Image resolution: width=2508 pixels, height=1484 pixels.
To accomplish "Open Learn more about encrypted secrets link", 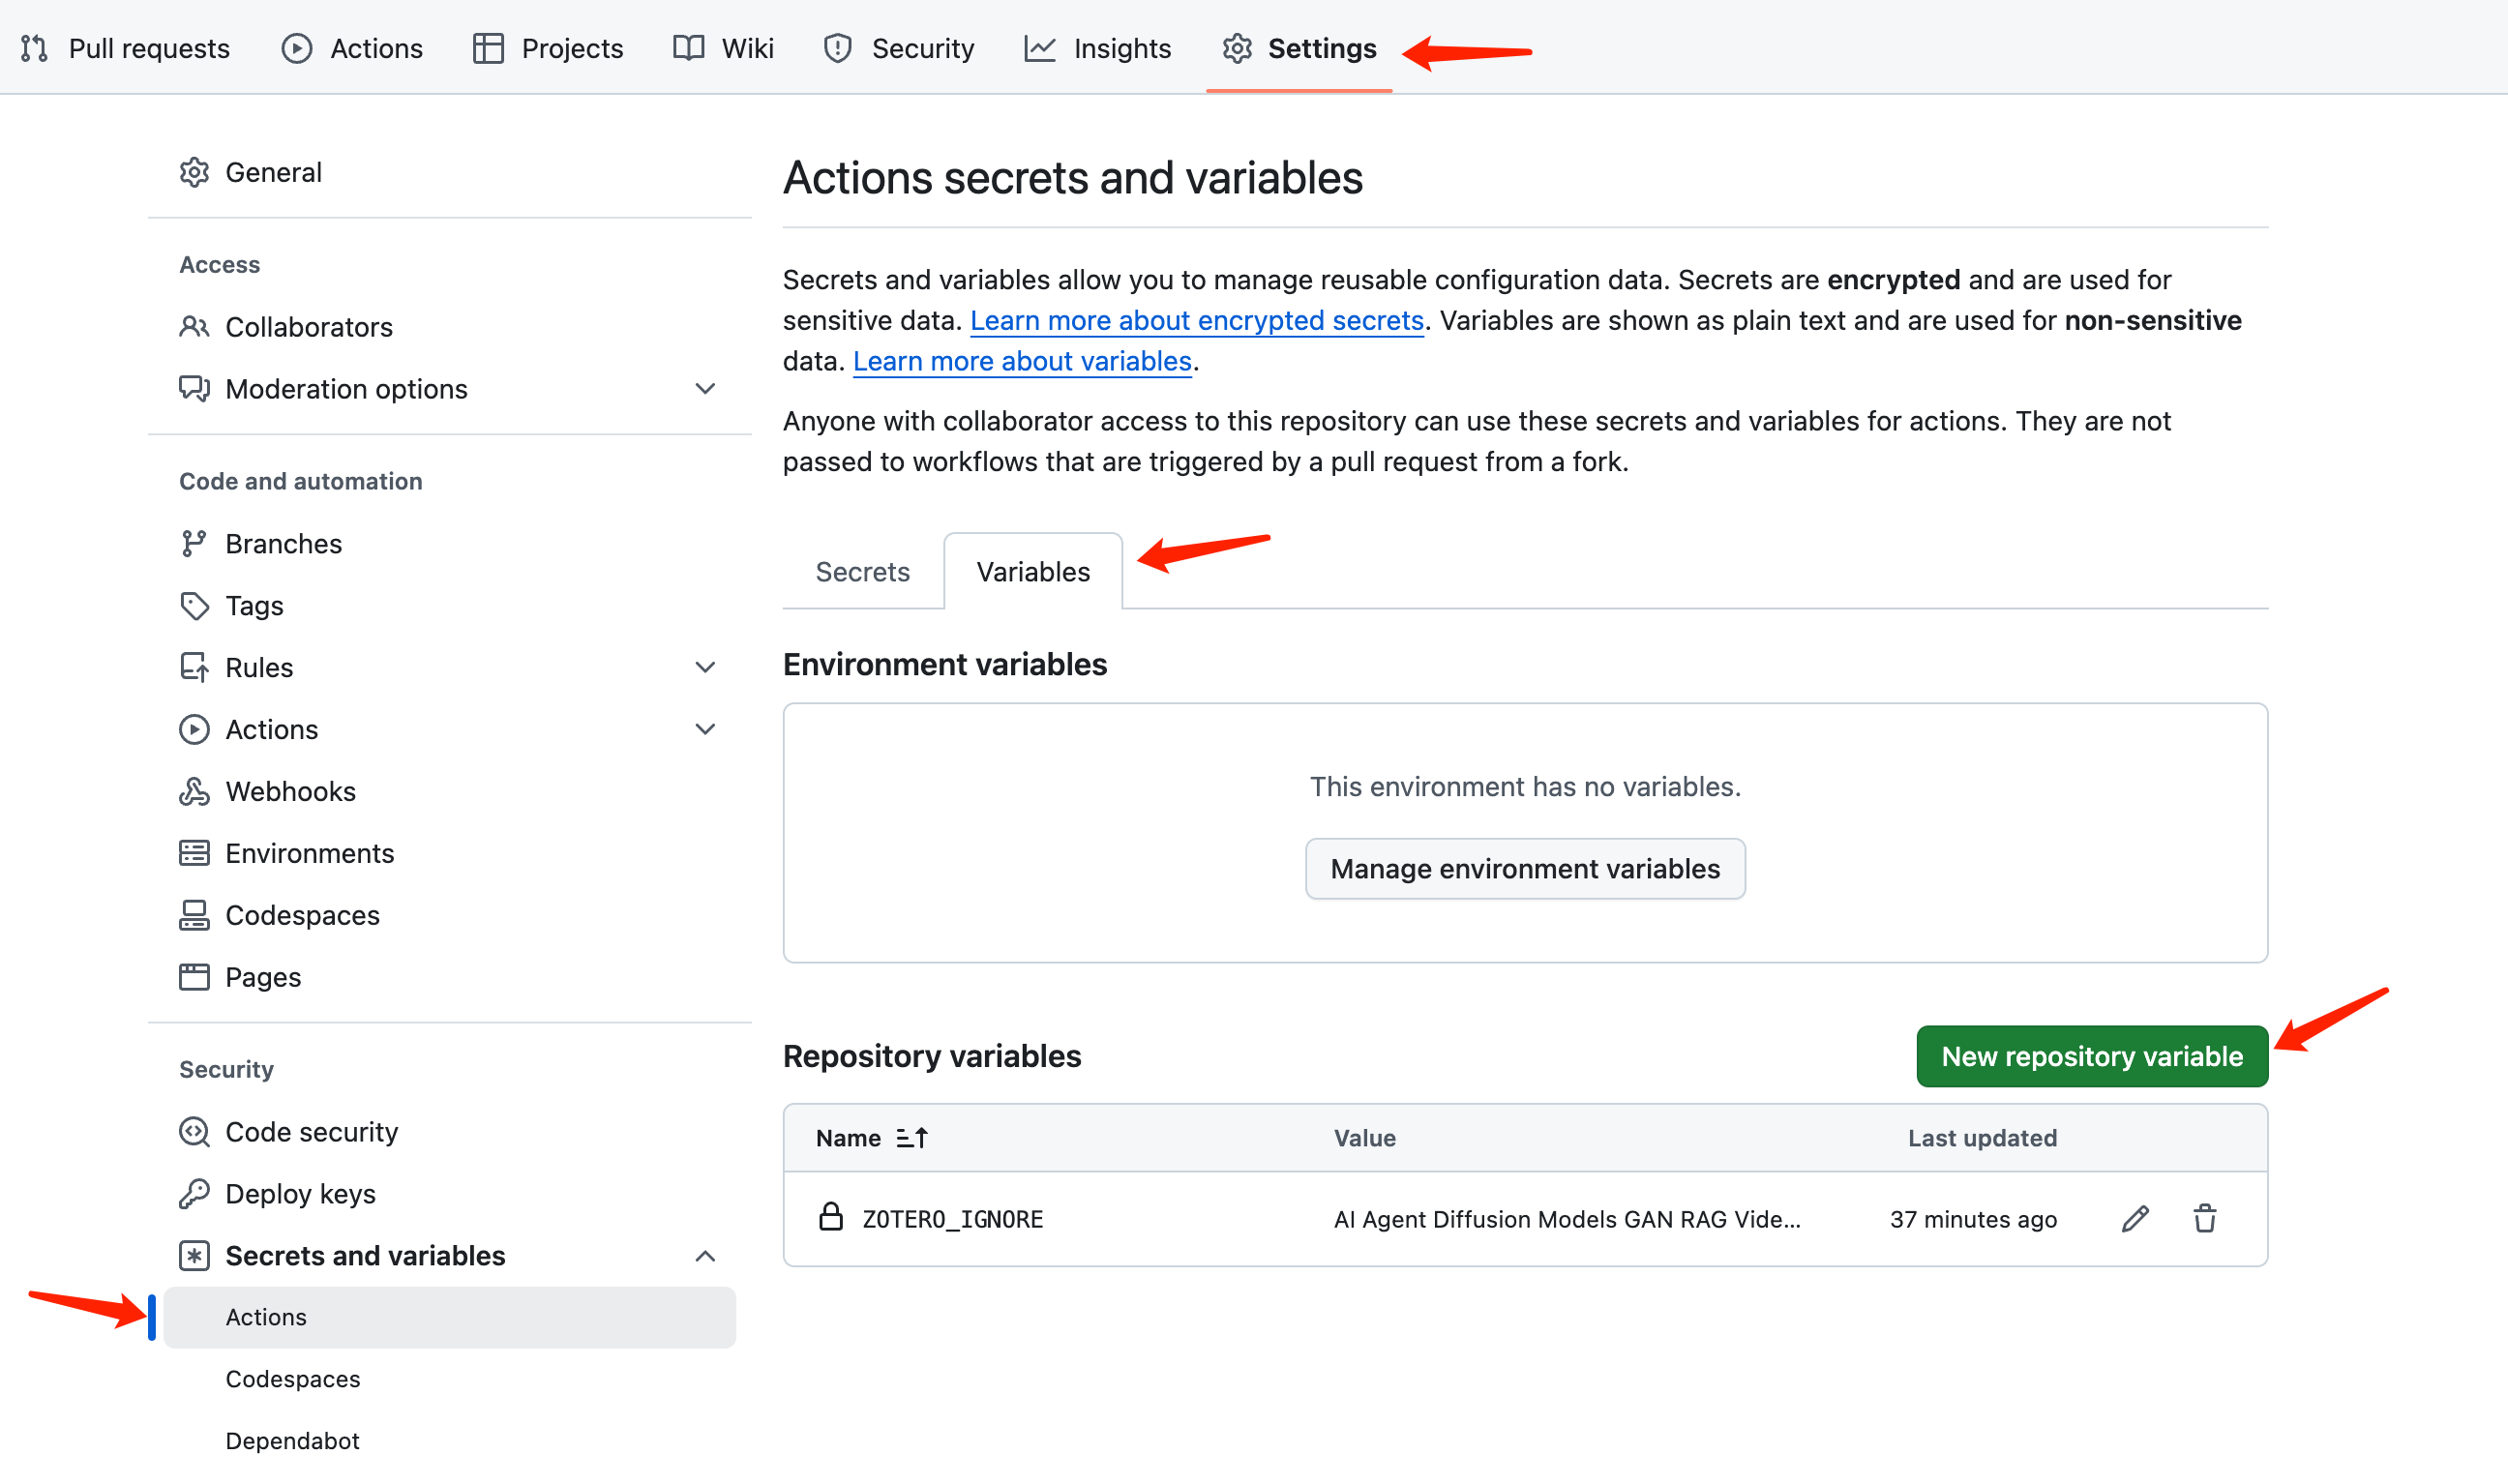I will coord(1196,320).
